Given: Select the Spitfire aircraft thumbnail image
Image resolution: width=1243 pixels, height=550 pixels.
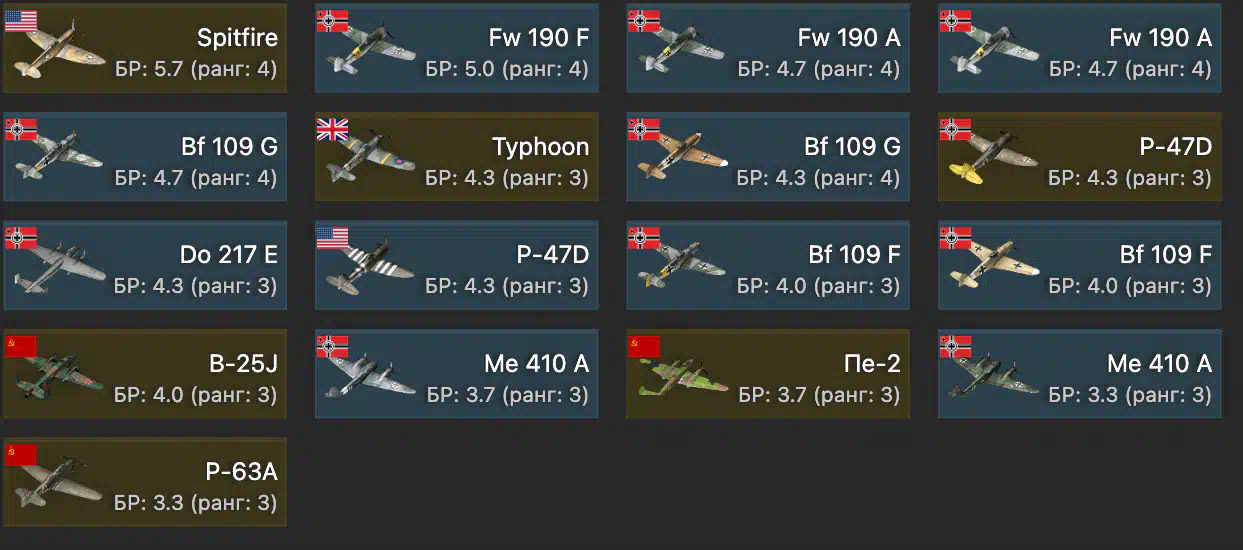Looking at the screenshot, I should click(x=59, y=52).
